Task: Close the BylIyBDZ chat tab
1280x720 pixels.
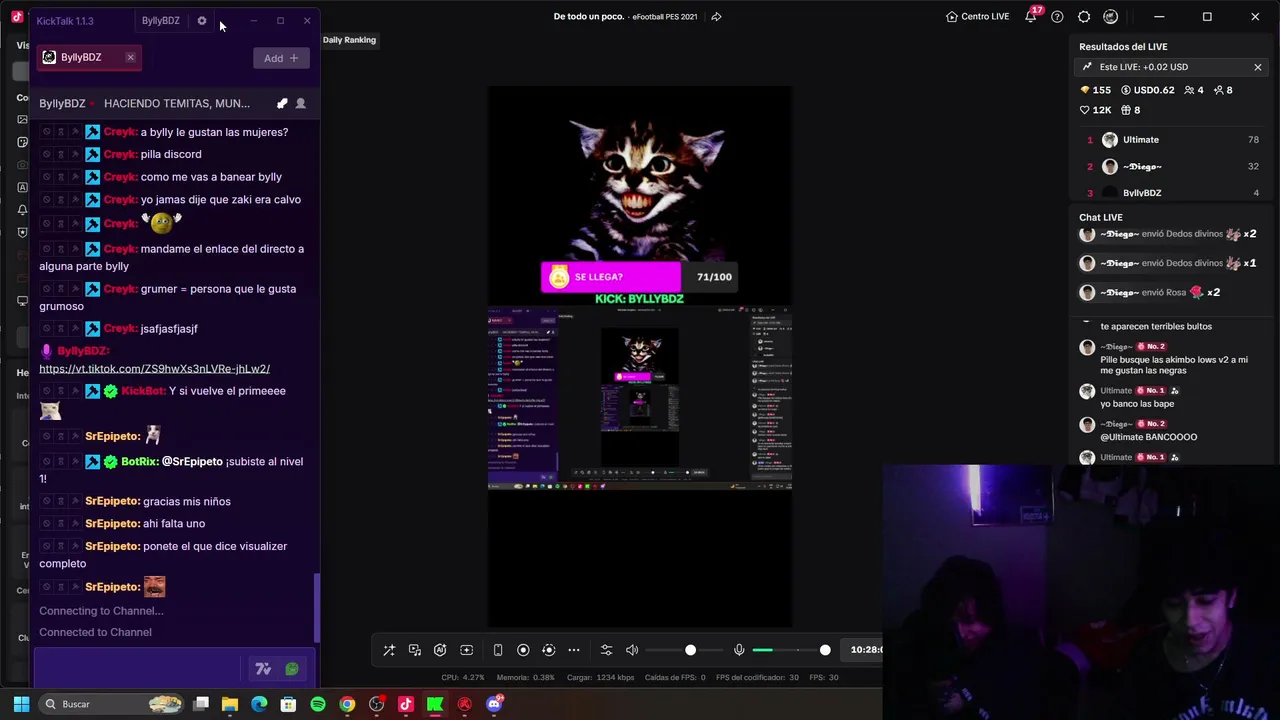Action: click(130, 58)
